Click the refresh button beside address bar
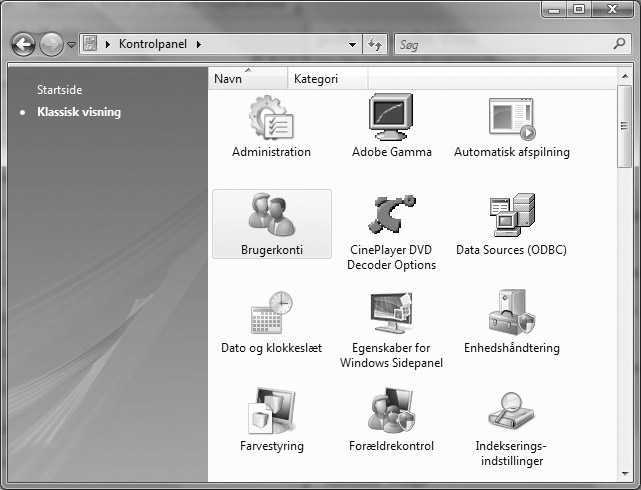641x490 pixels. (375, 44)
